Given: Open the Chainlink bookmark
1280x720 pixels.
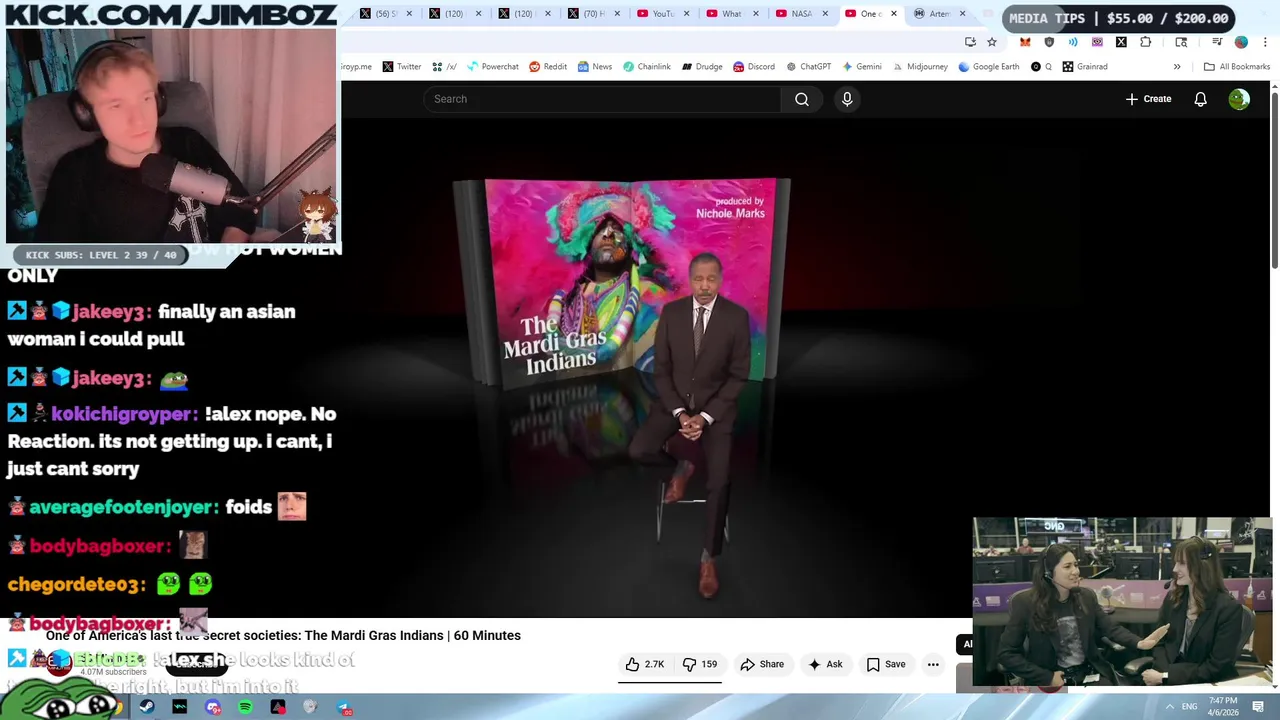Looking at the screenshot, I should [647, 67].
